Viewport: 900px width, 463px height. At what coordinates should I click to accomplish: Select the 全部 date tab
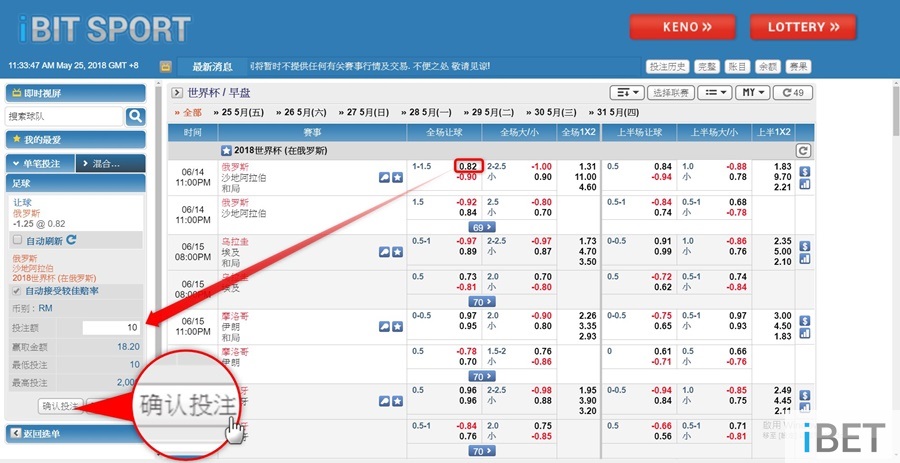(188, 112)
